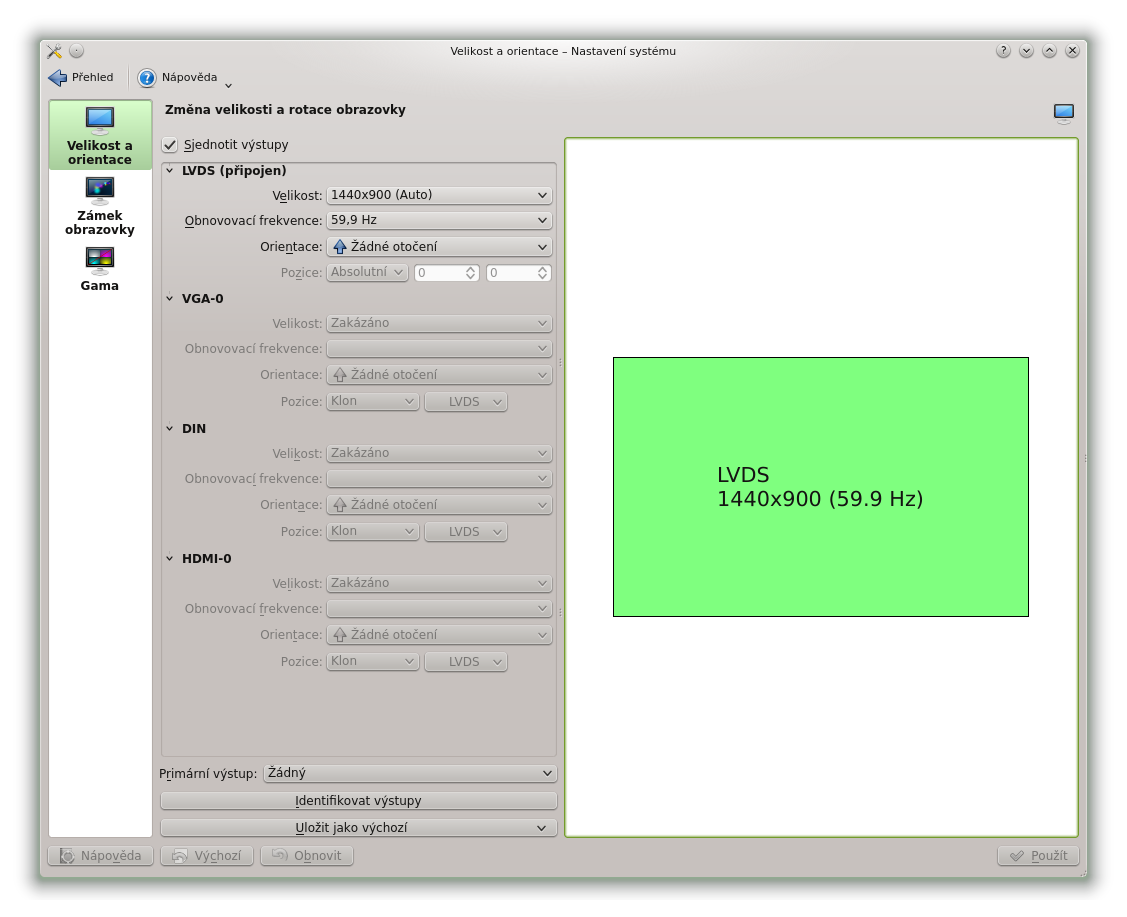Uncheck the Sjednotit výstupy checkbox

tap(170, 145)
